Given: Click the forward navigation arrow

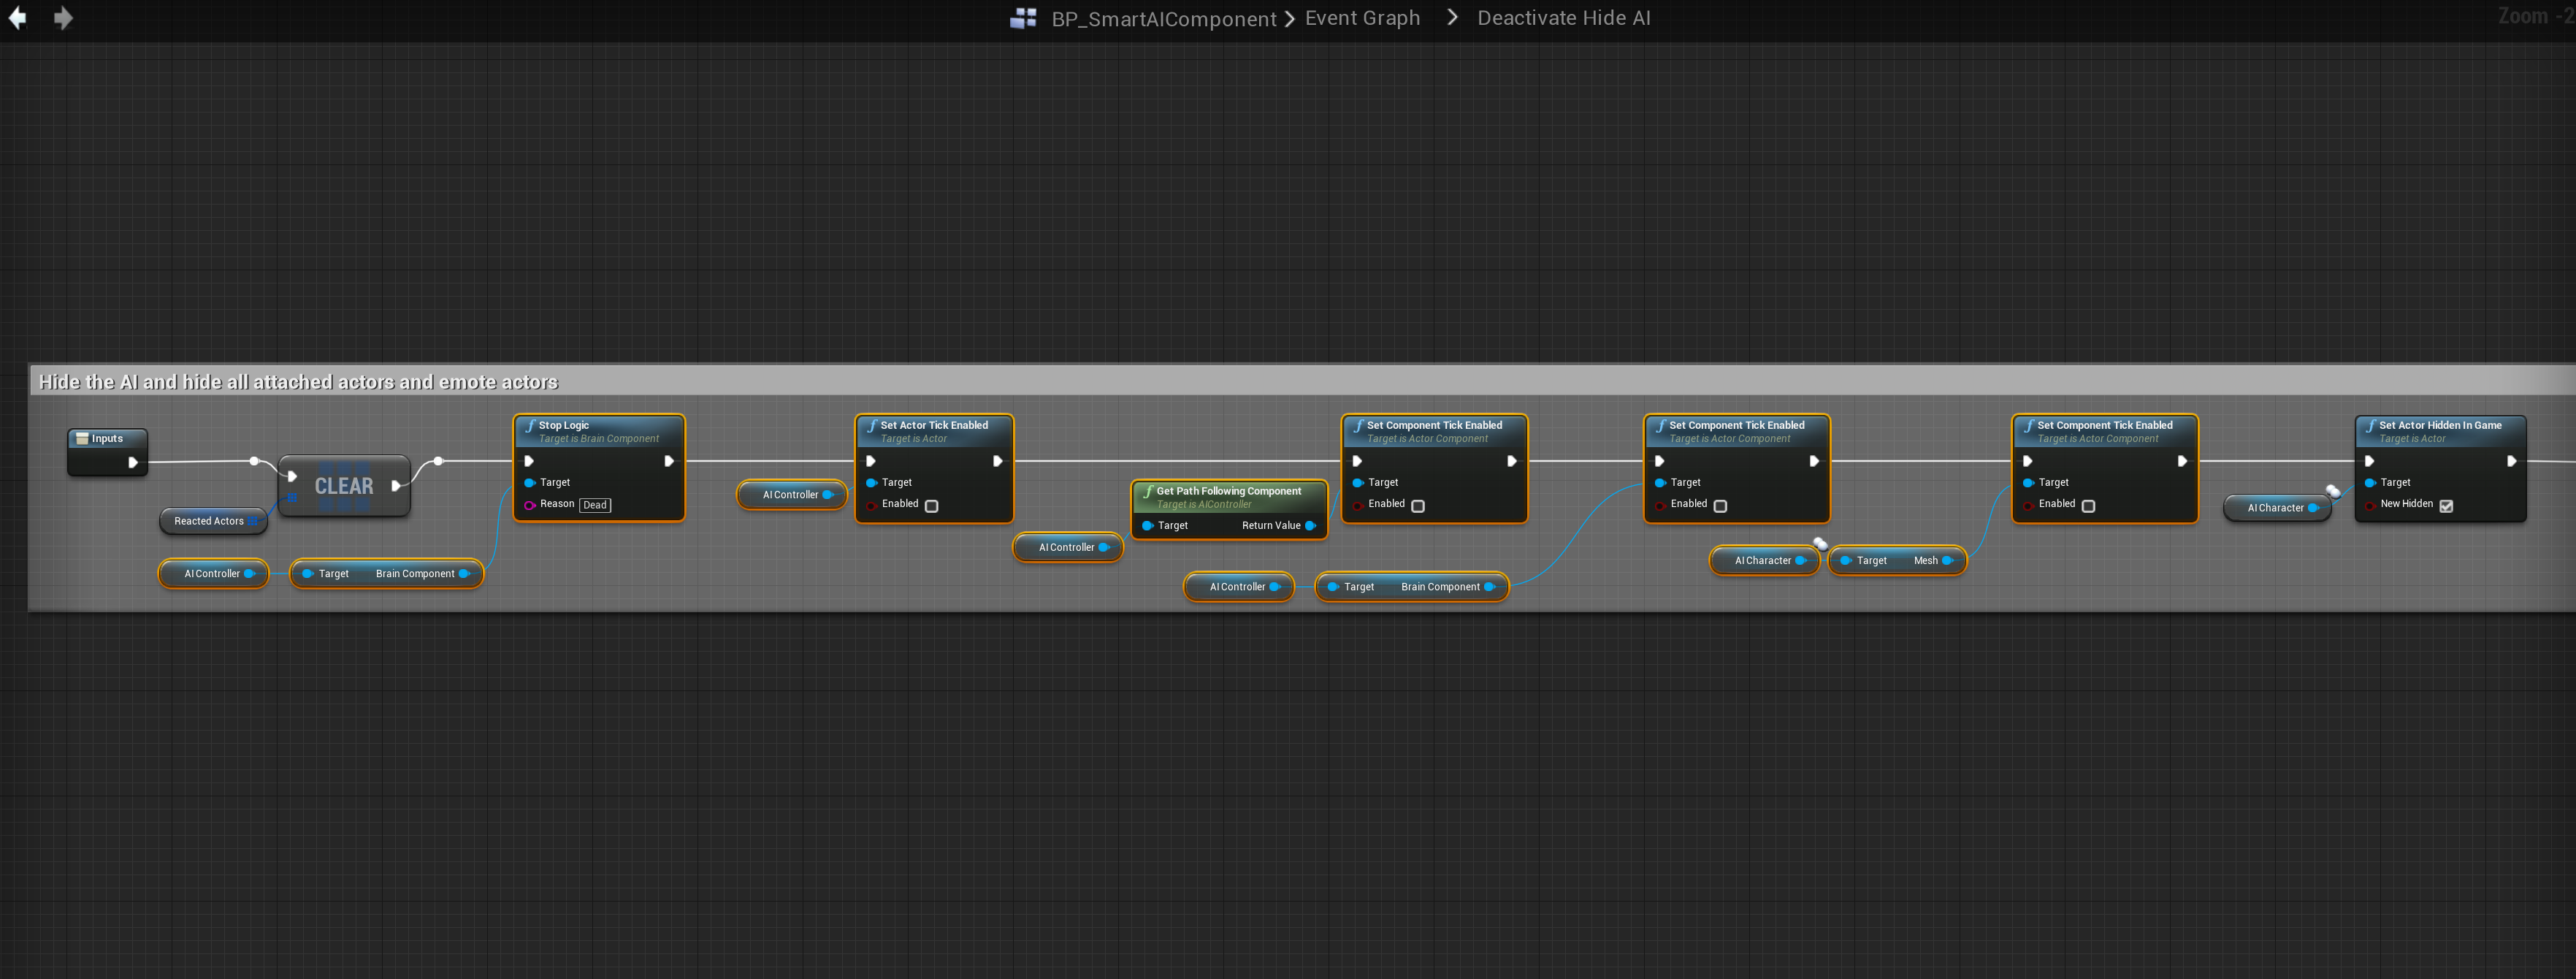Looking at the screenshot, I should click(62, 18).
